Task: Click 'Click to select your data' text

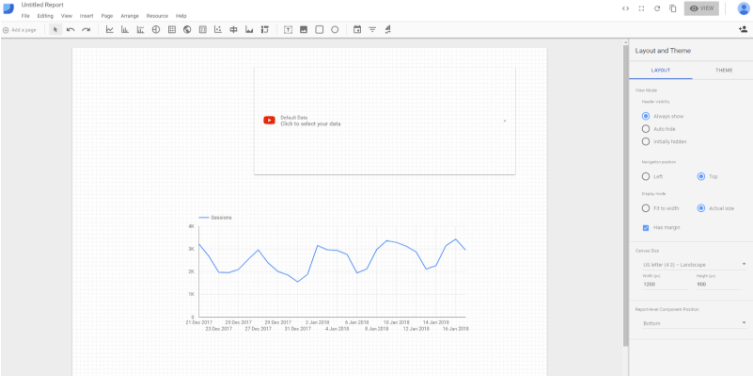Action: pos(311,124)
